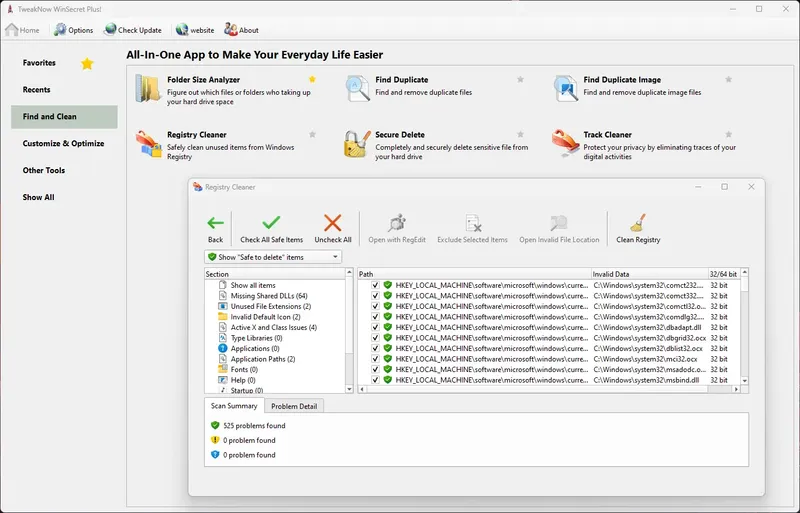Open the Folder Size Analyzer tool icon

click(148, 89)
